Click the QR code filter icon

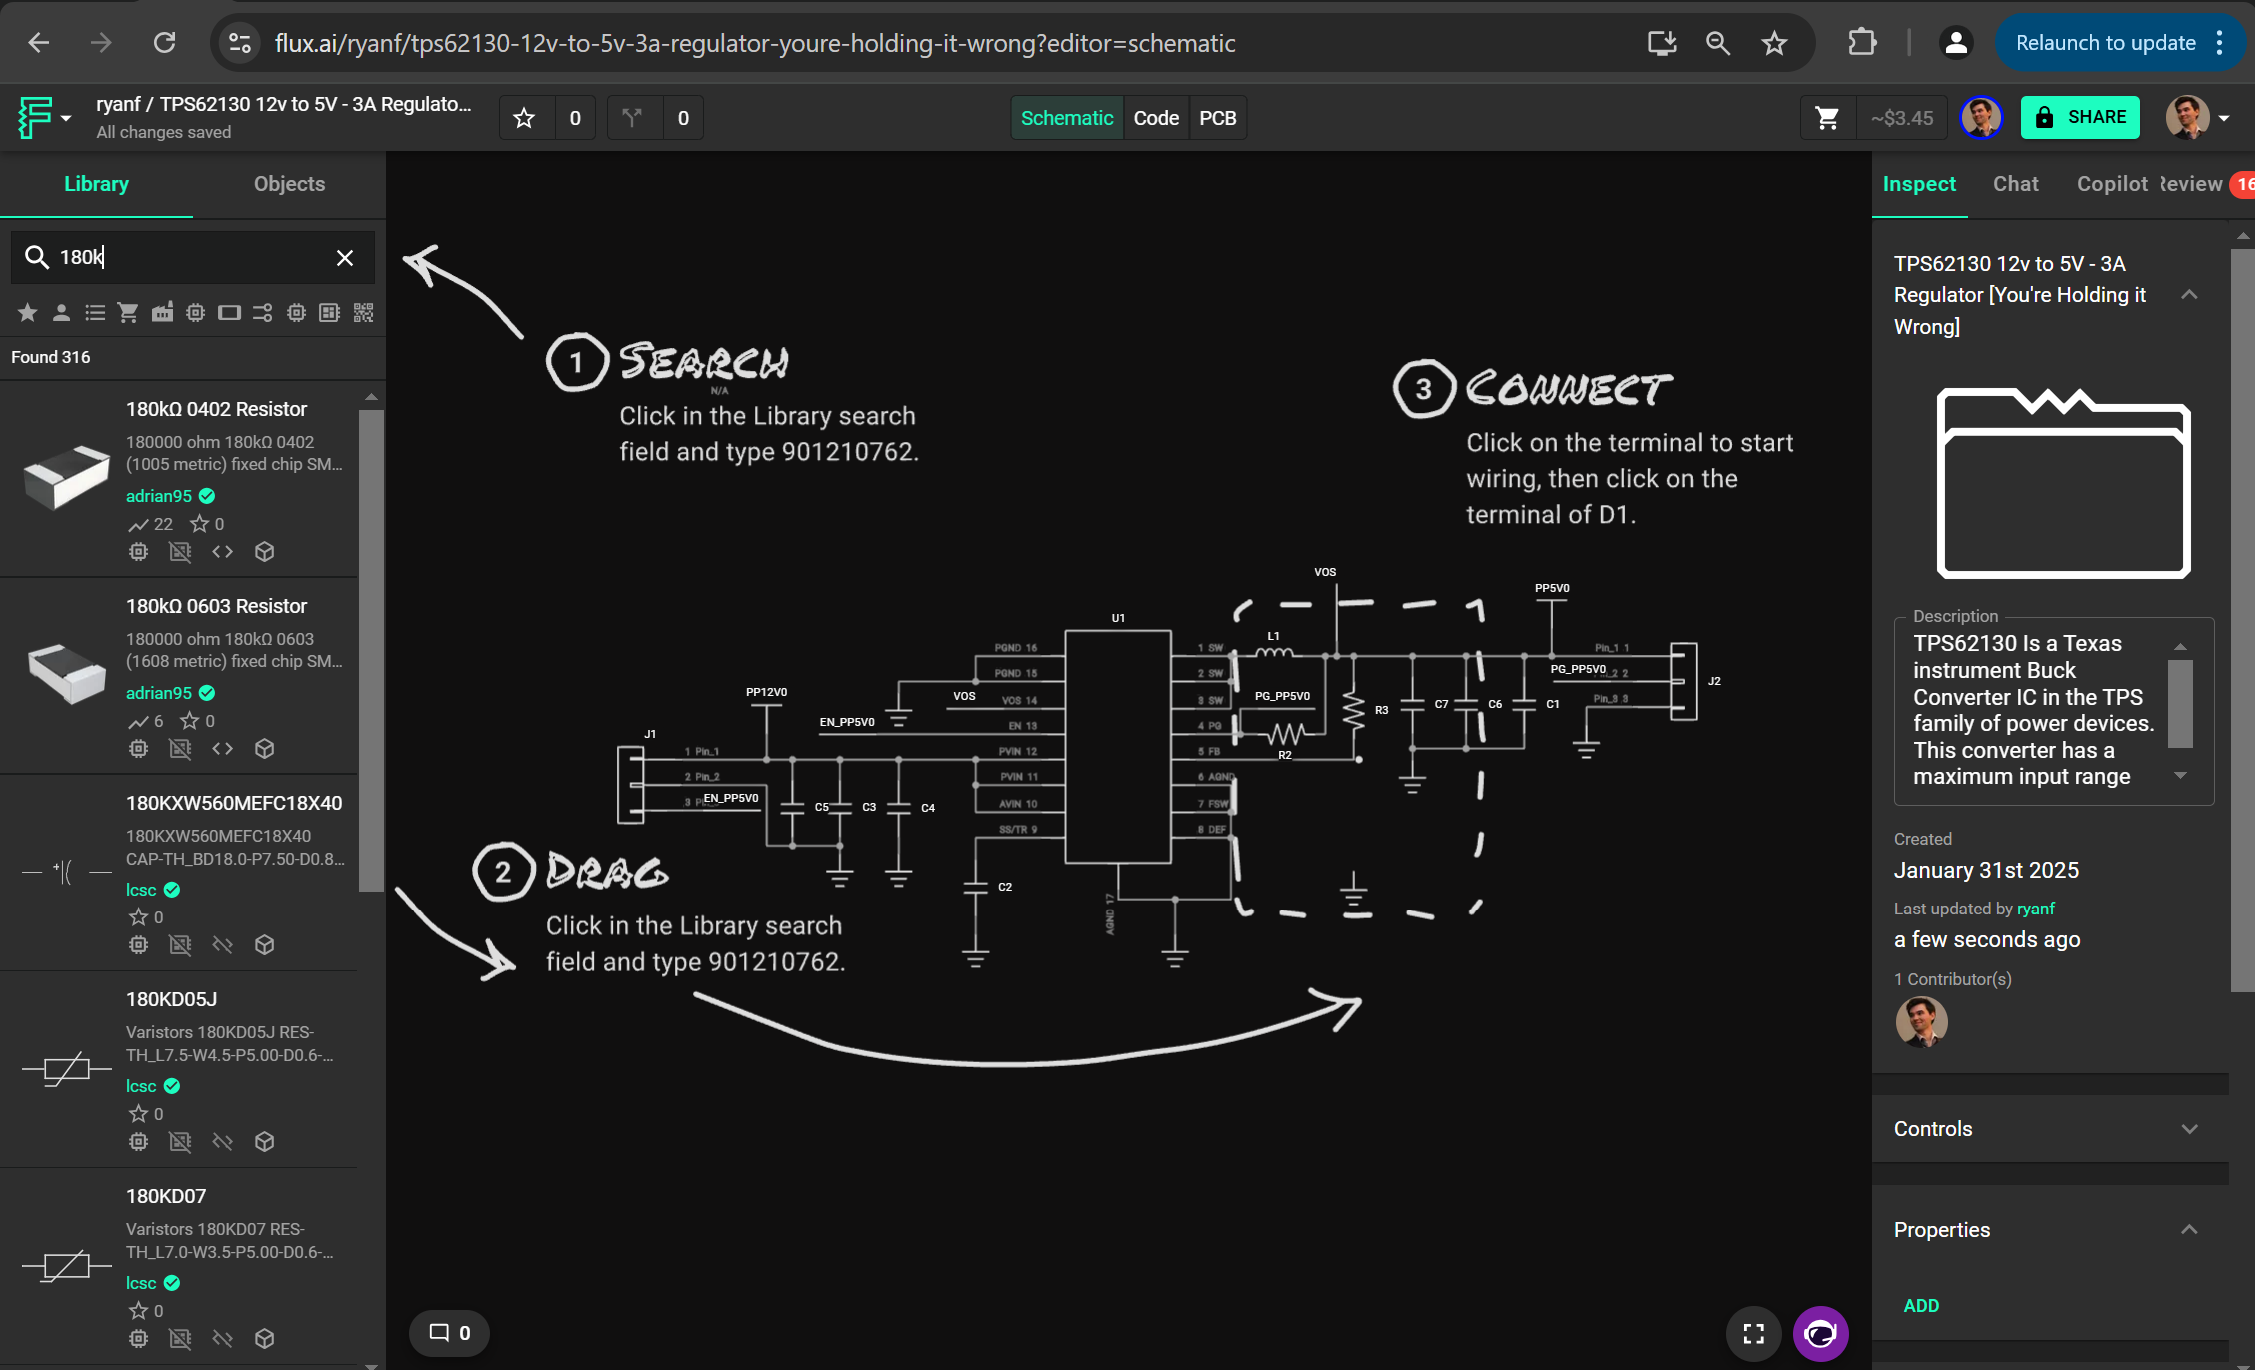[364, 313]
